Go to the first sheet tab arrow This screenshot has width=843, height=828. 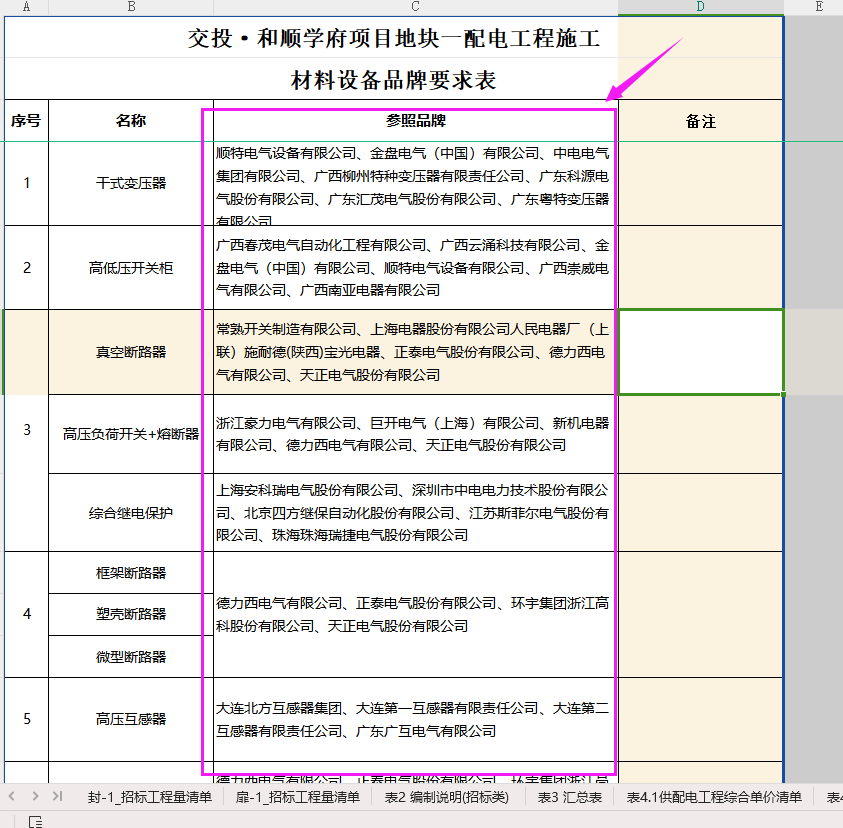11,796
